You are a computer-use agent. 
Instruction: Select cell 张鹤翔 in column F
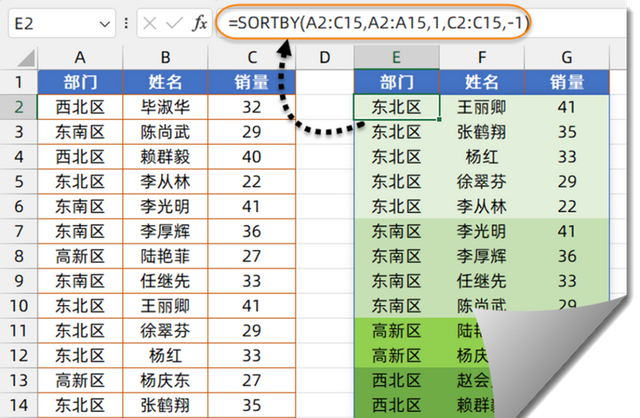[482, 132]
